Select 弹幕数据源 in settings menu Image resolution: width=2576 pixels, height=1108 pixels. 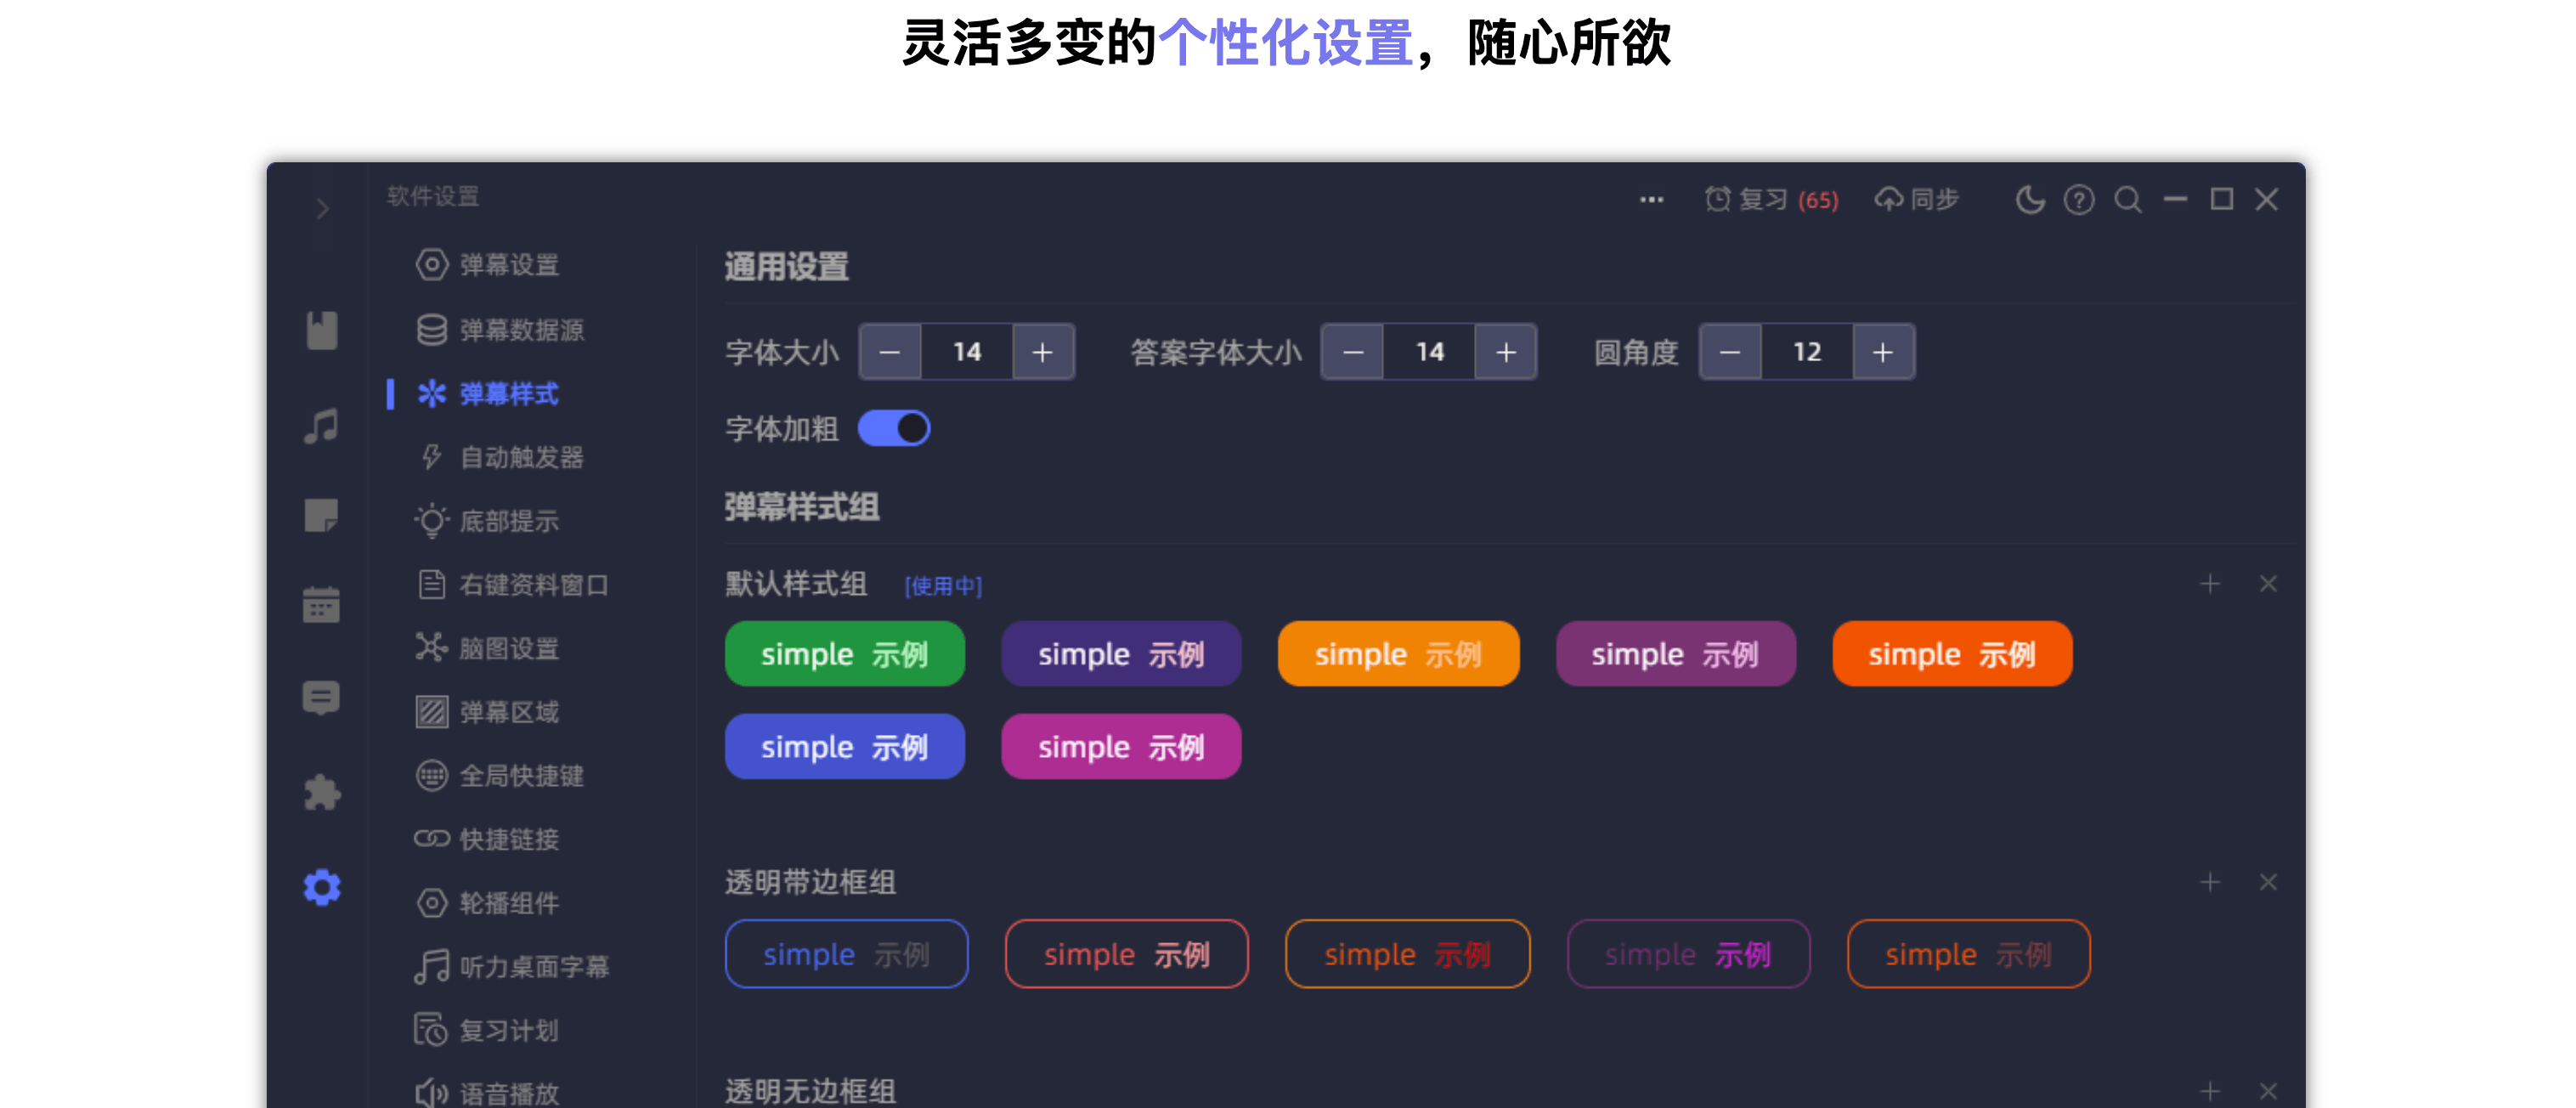(x=500, y=330)
